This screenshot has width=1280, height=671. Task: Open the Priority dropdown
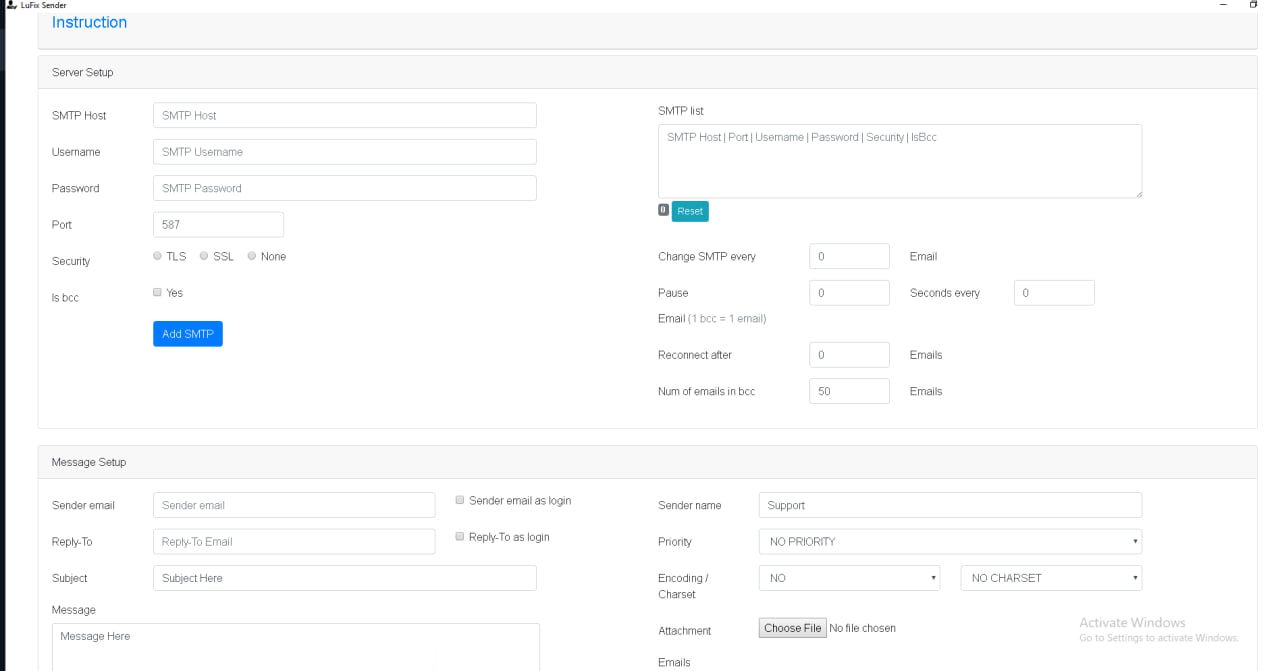point(949,542)
